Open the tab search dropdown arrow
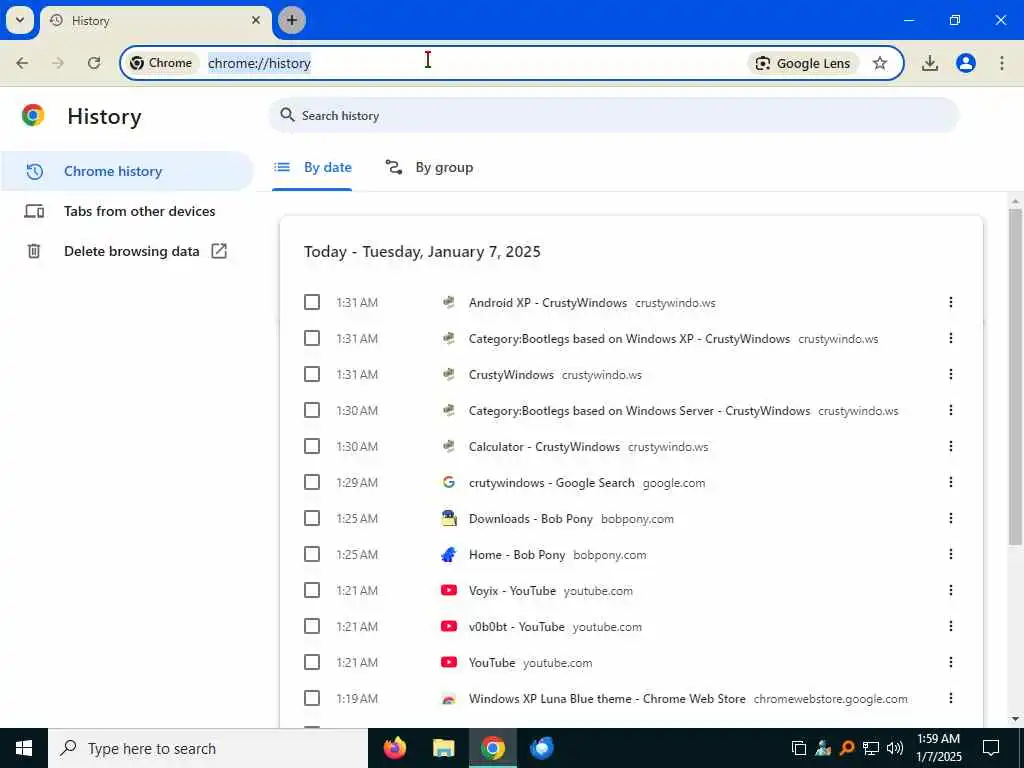The width and height of the screenshot is (1024, 768). (x=20, y=20)
